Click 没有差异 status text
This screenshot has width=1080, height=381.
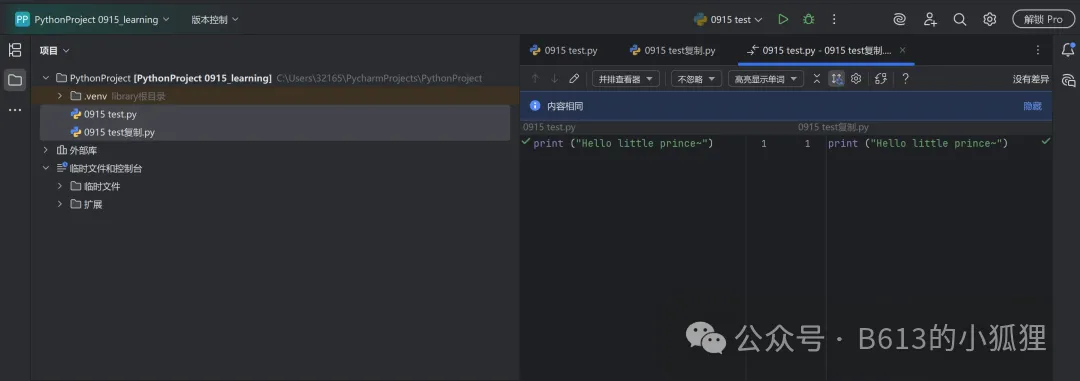[x=1030, y=79]
